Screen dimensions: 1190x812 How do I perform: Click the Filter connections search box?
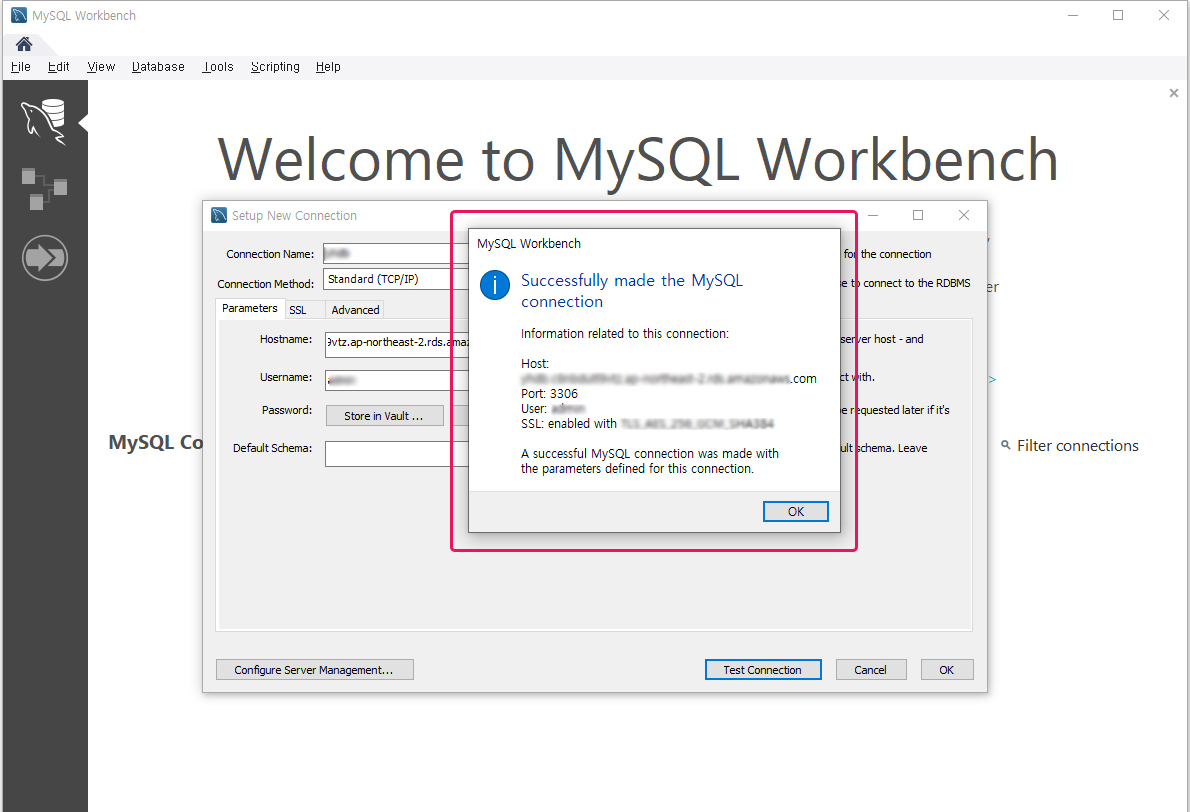1078,445
